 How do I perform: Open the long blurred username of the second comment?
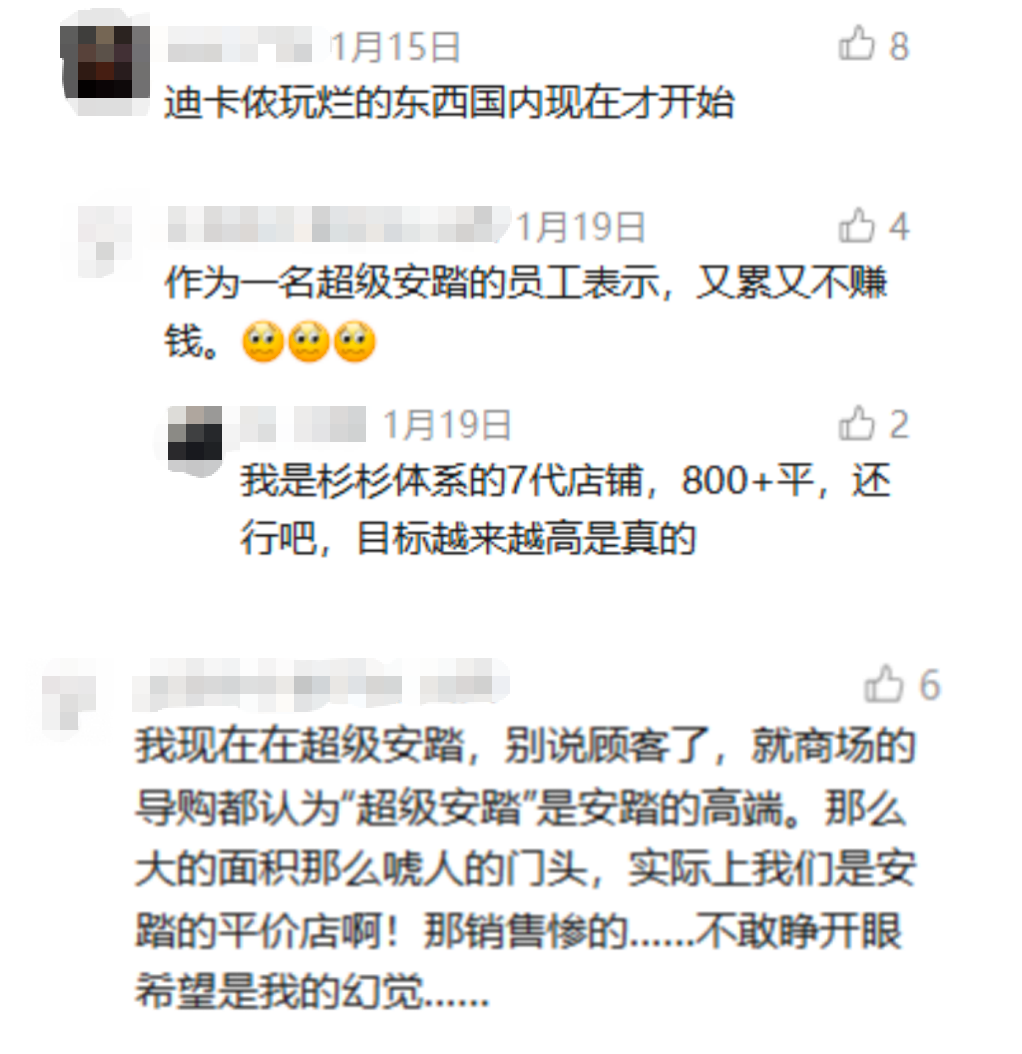(334, 225)
